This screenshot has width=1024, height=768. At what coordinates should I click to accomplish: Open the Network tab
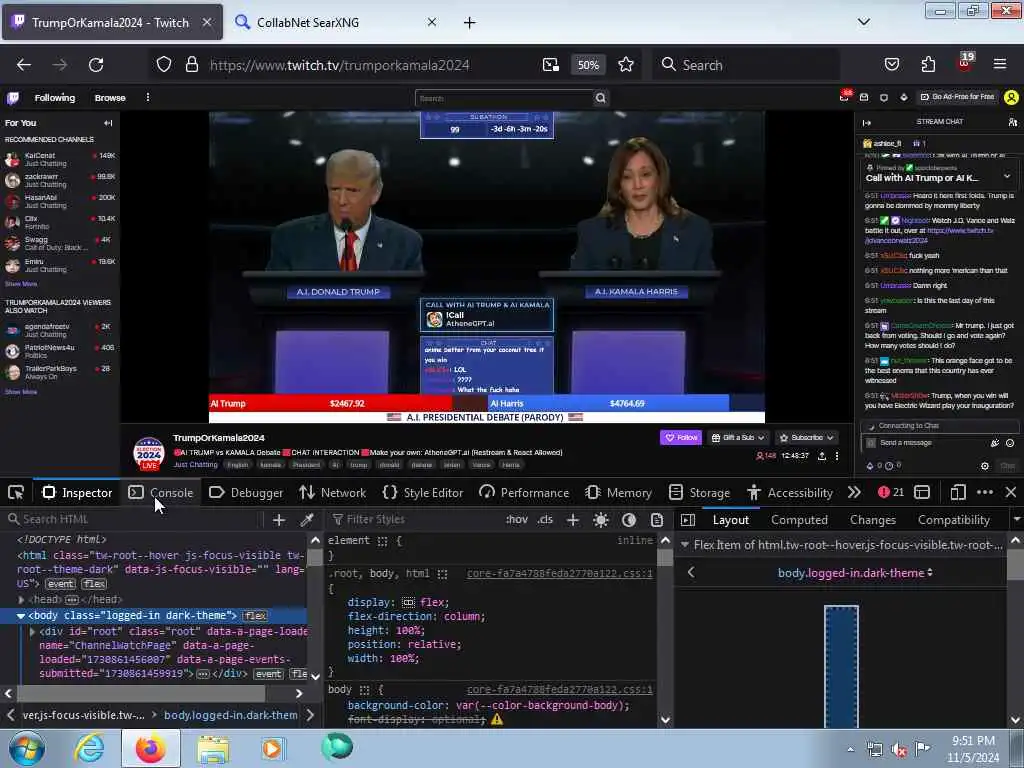point(332,492)
